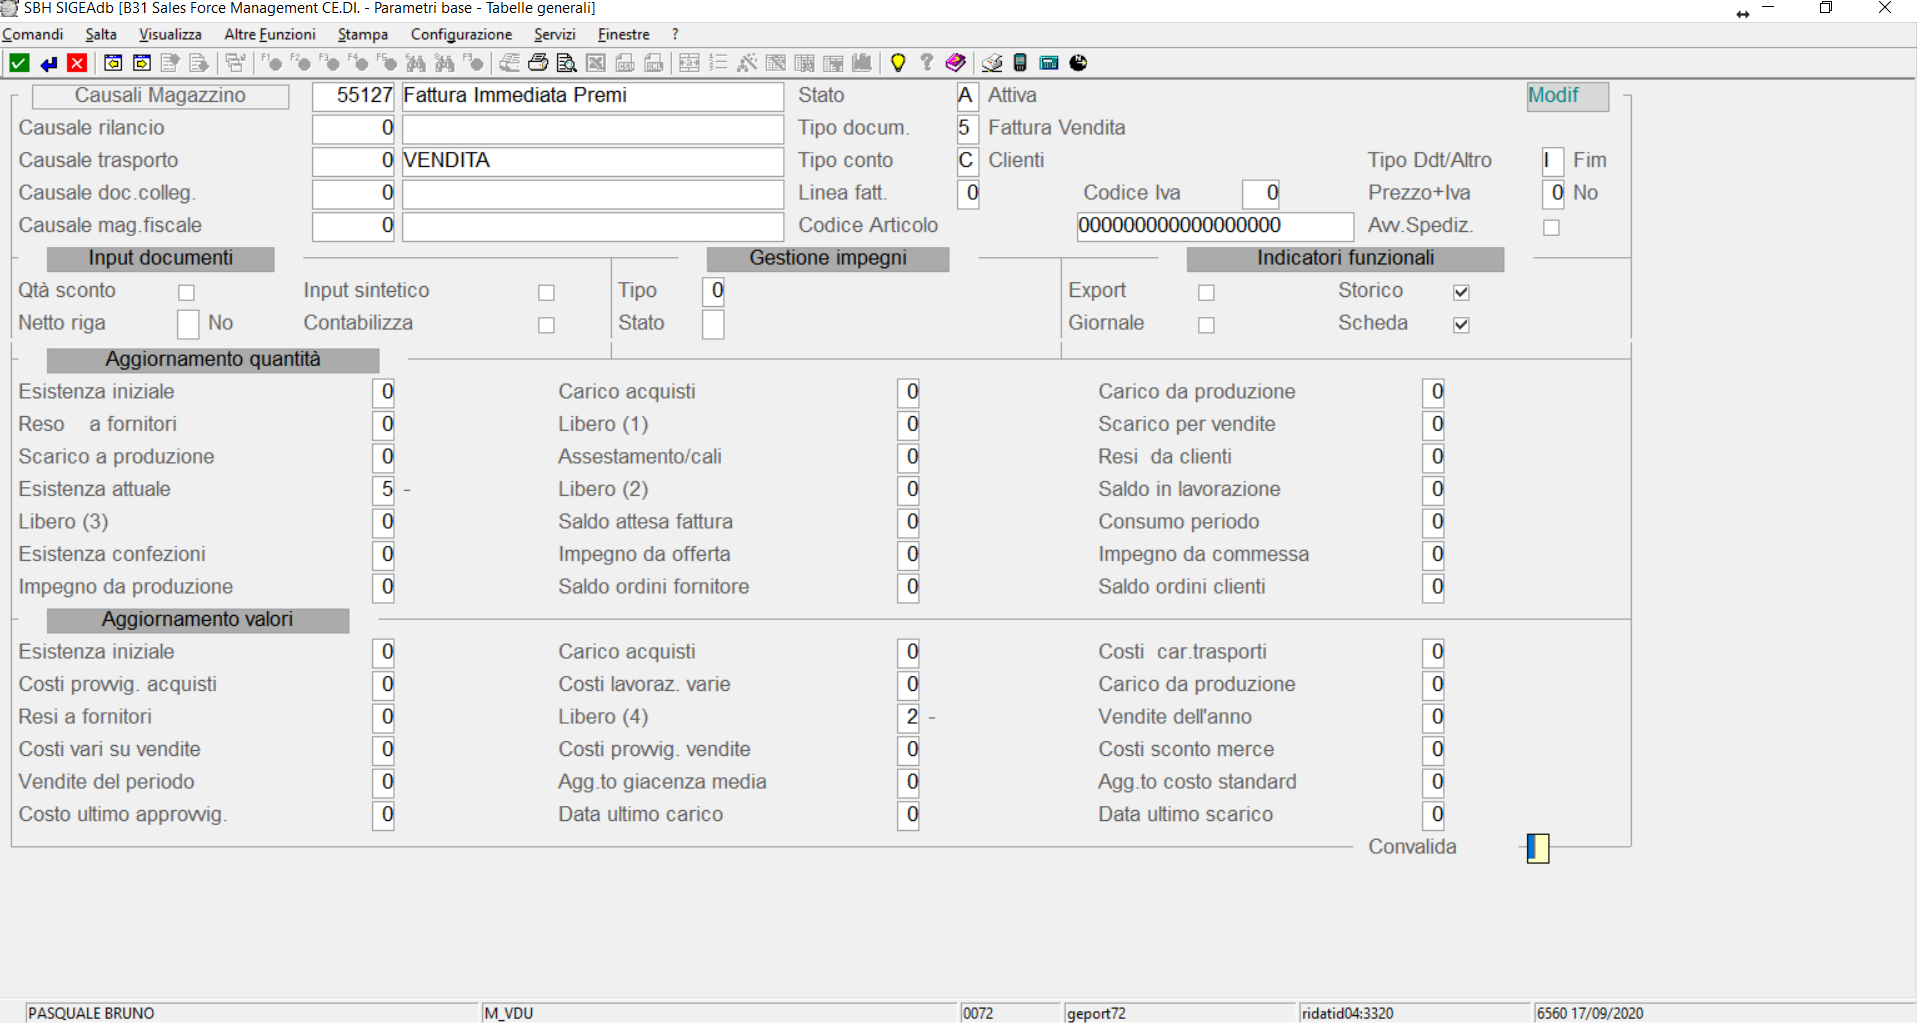The width and height of the screenshot is (1917, 1023).
Task: Open the purple help book icon
Action: pyautogui.click(x=955, y=63)
